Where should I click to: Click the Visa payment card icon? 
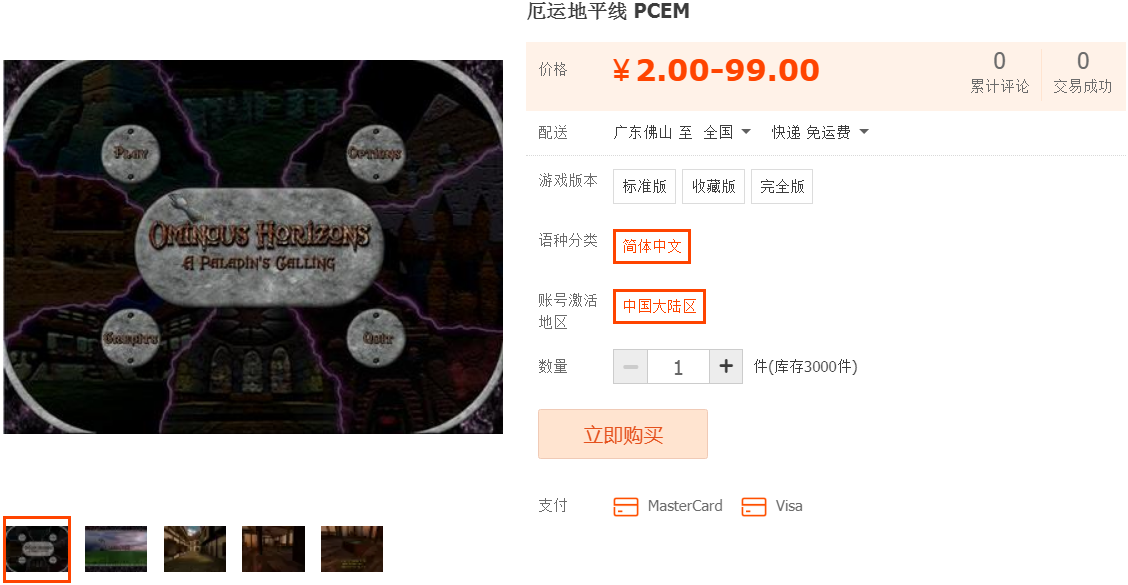coord(753,507)
